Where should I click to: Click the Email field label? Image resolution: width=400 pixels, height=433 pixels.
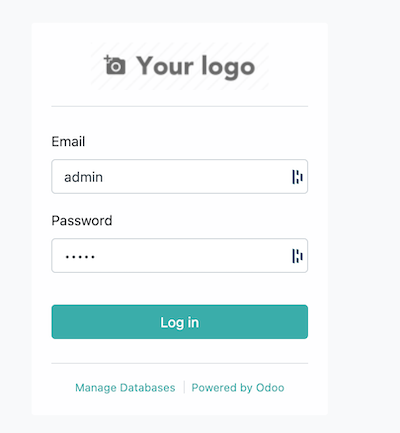coord(68,141)
